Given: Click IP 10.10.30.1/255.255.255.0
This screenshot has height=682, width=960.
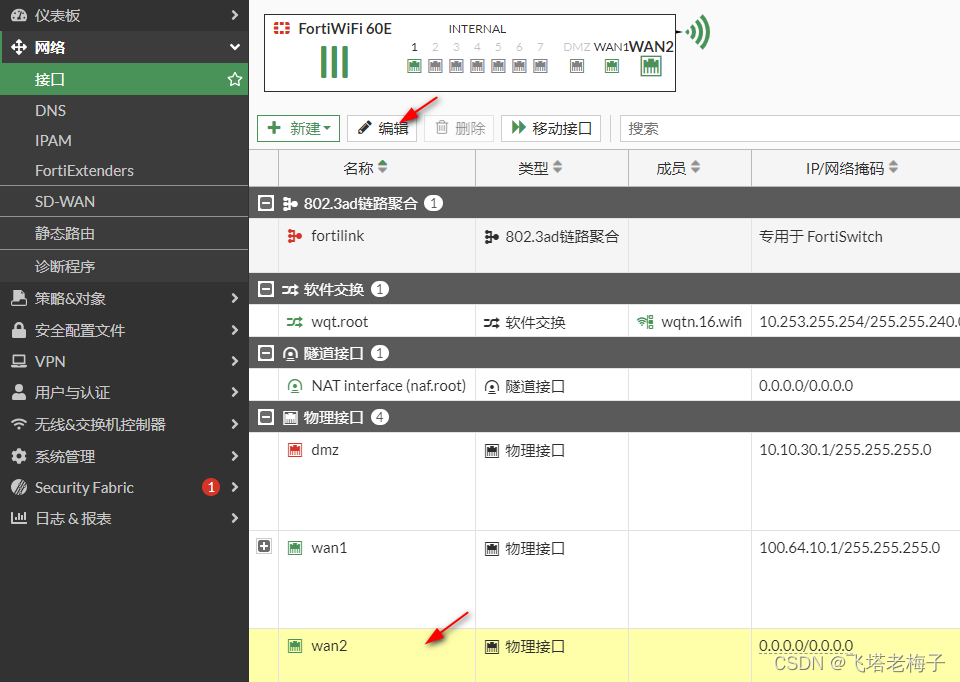Looking at the screenshot, I should pos(845,450).
